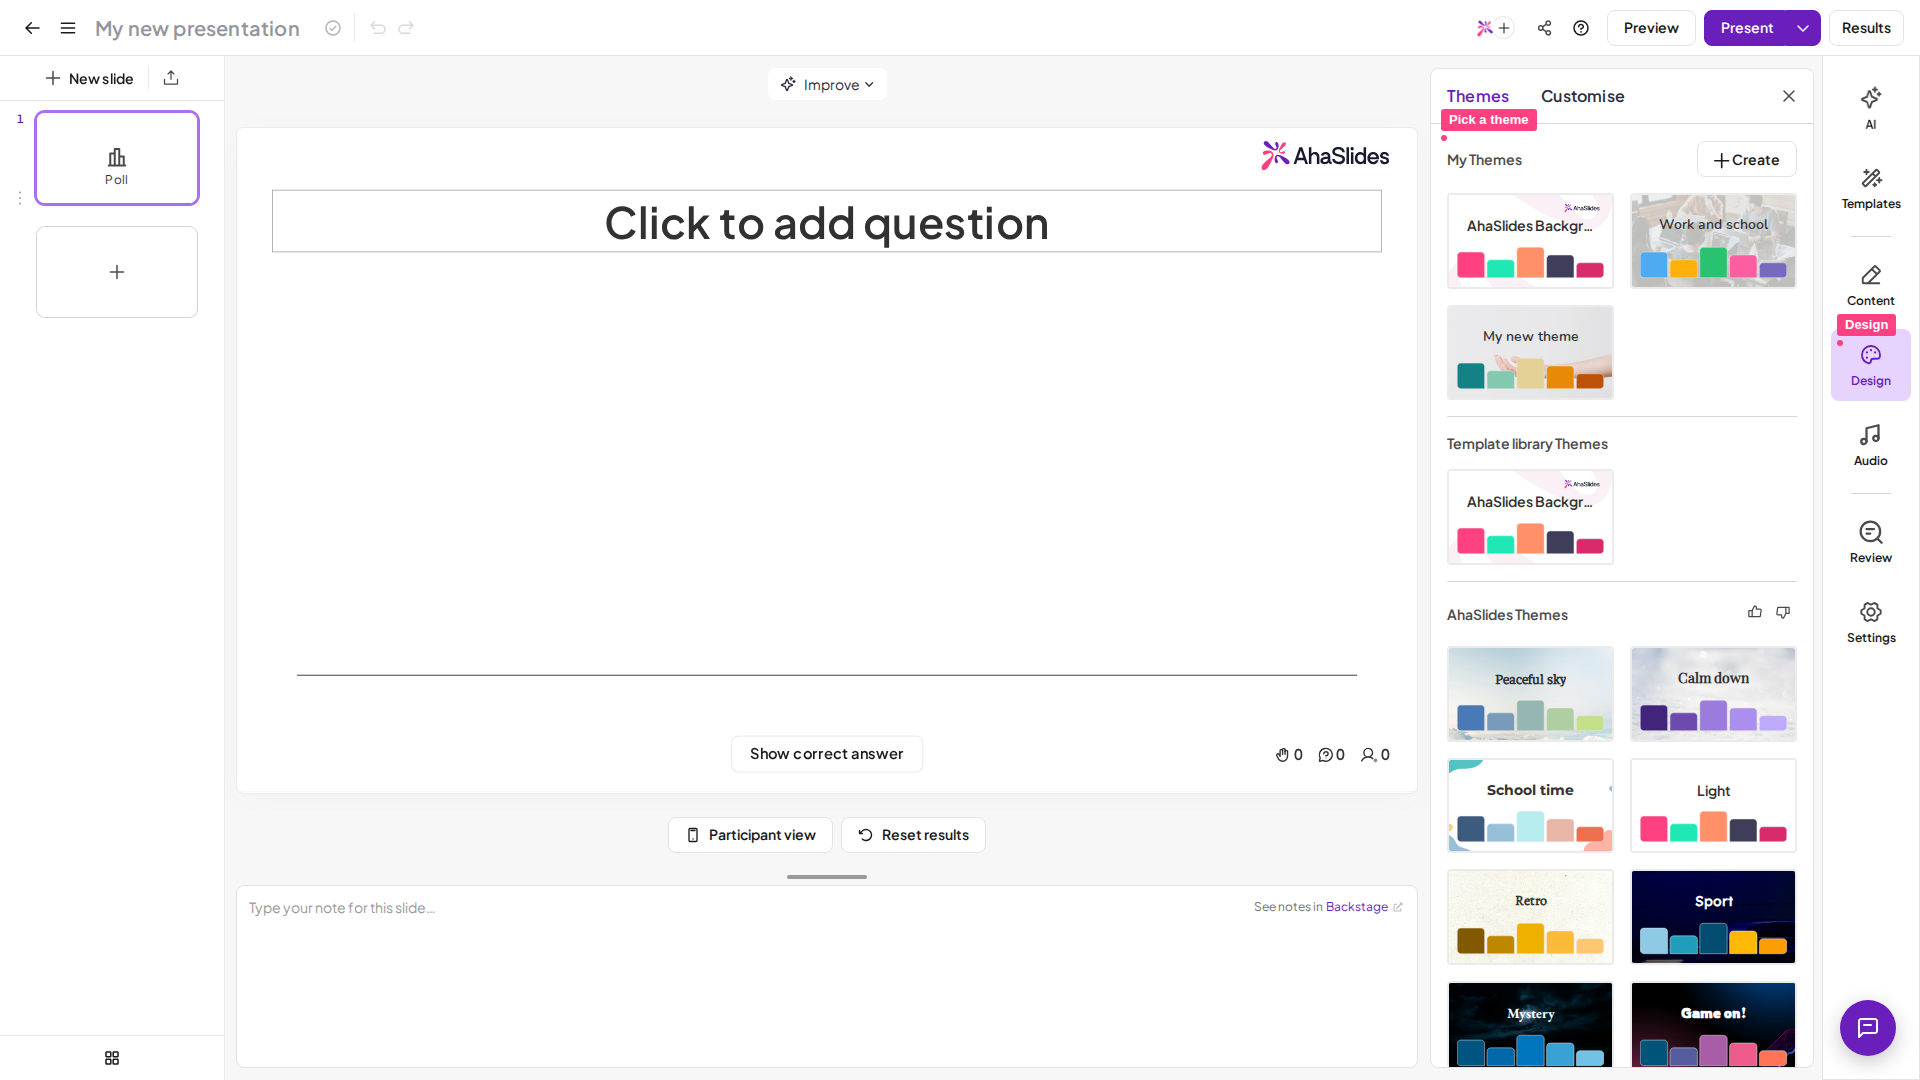Screen dimensions: 1920x1080
Task: Open the Review sidebar tool
Action: [1871, 542]
